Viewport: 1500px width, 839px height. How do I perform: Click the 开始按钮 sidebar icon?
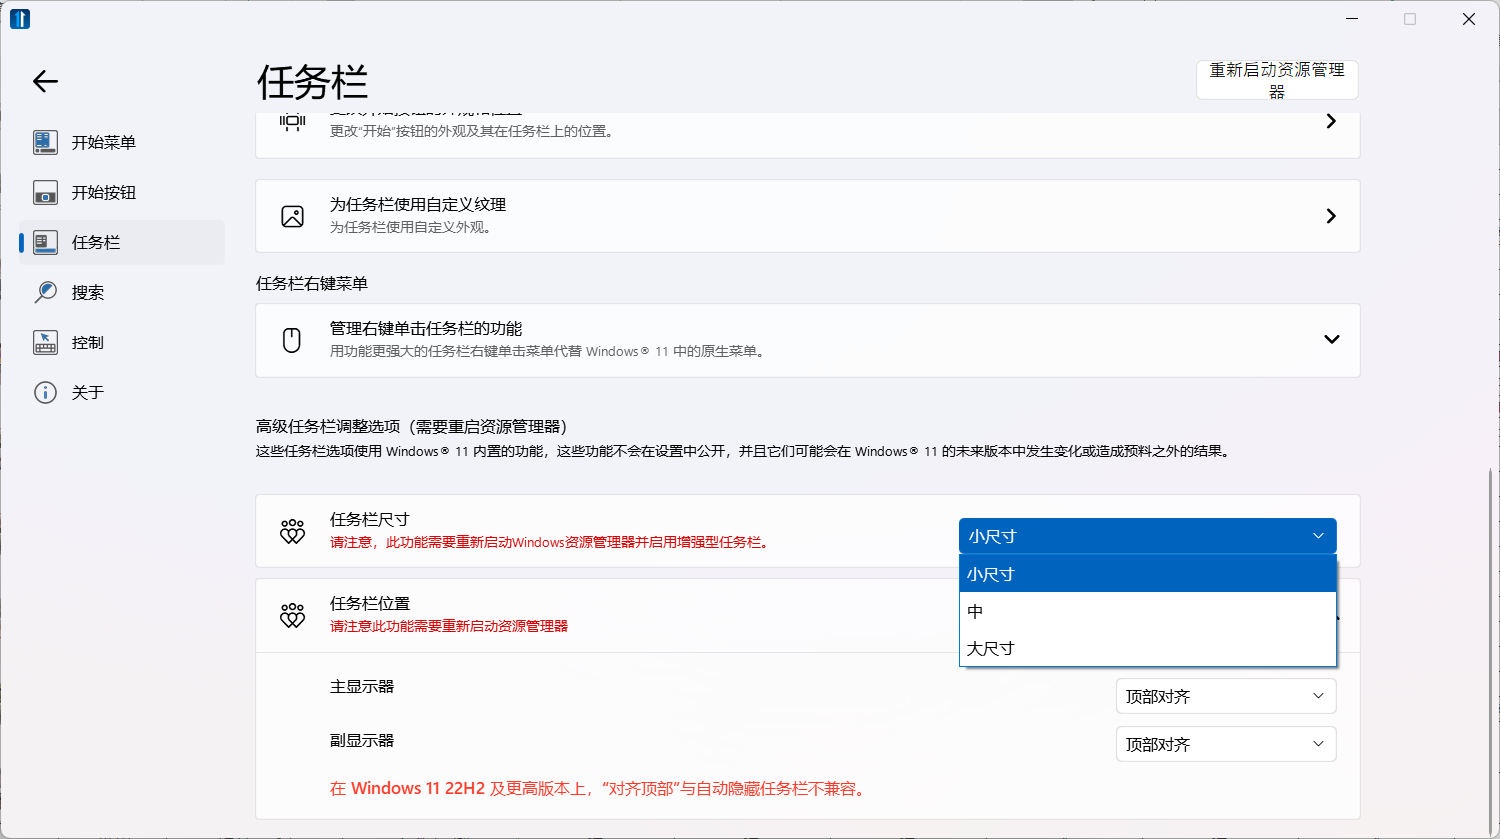45,192
